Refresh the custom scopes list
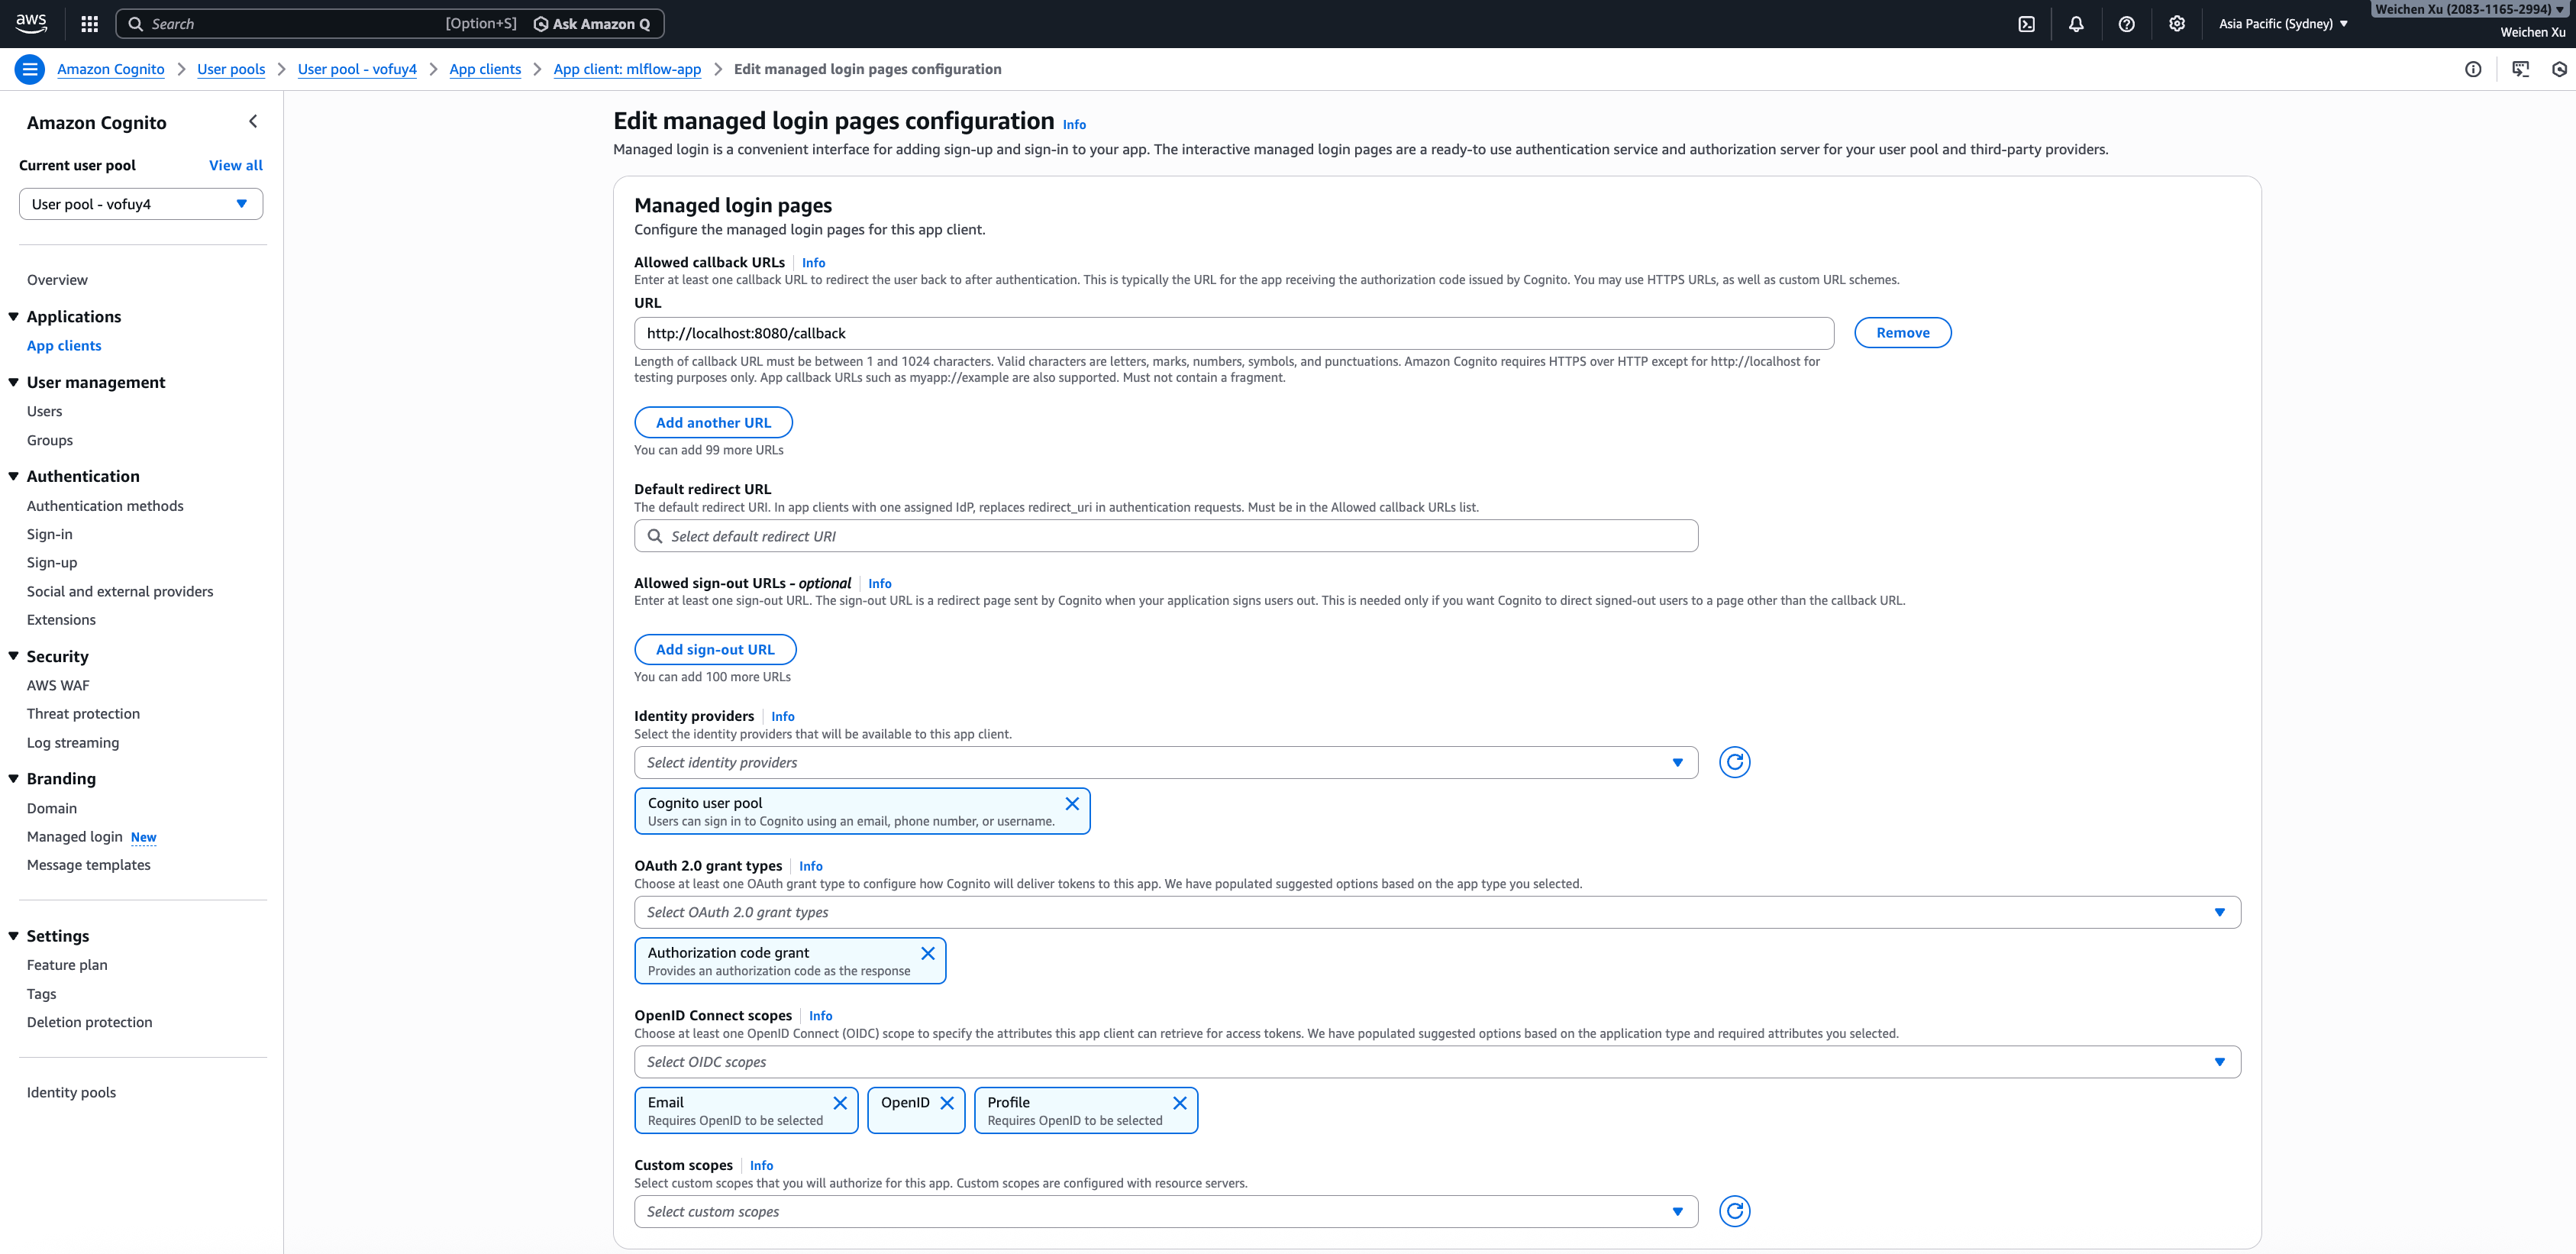This screenshot has height=1254, width=2576. (1735, 1210)
